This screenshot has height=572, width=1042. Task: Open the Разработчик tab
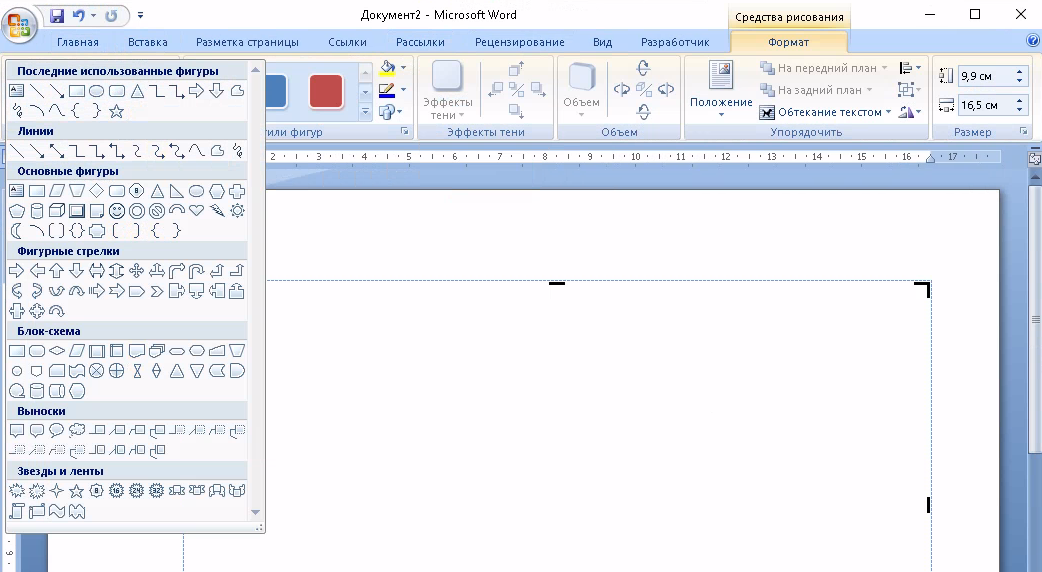click(x=675, y=42)
